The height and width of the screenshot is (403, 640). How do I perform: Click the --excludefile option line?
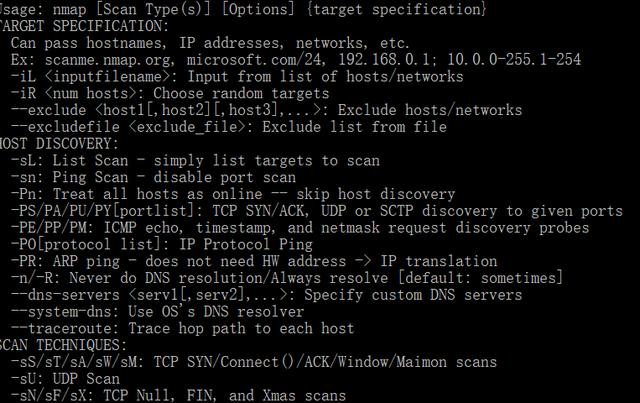click(x=229, y=127)
